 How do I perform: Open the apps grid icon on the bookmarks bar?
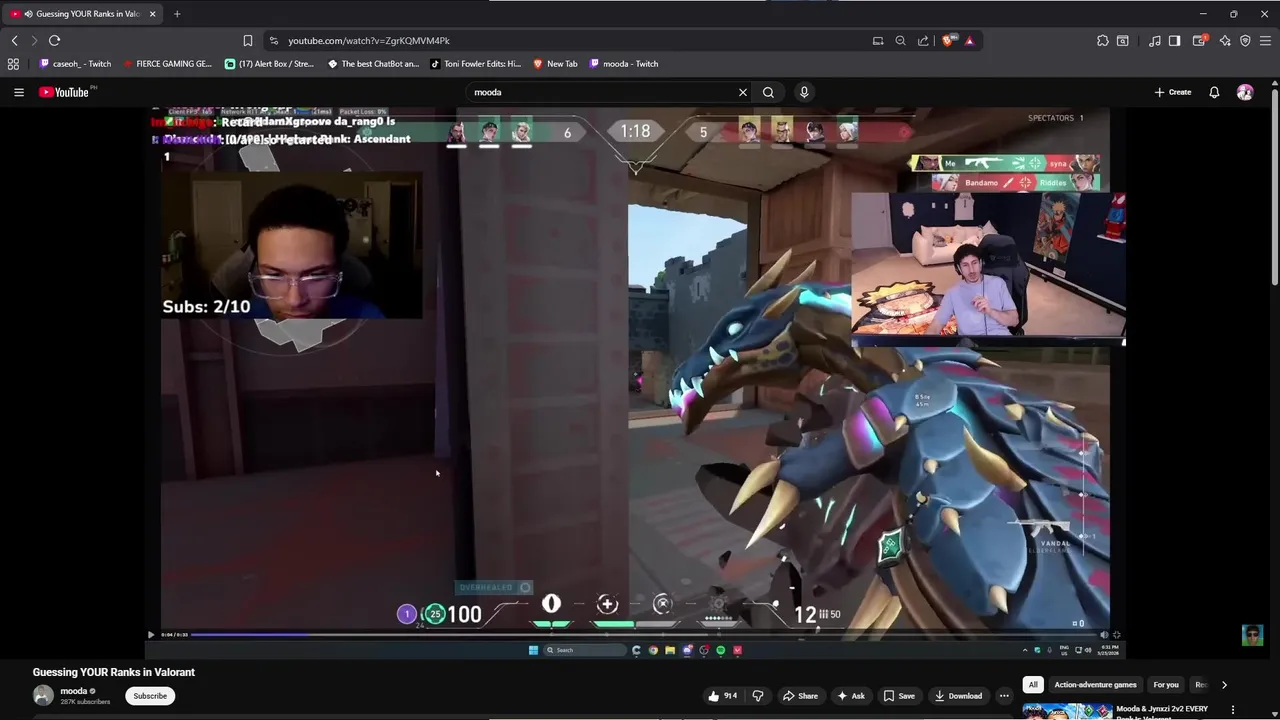click(13, 64)
